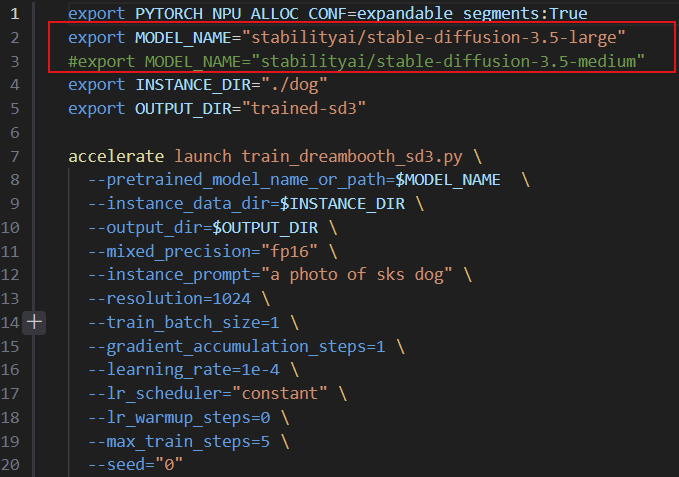This screenshot has height=477, width=679.
Task: Click the "constant" scheduler string
Action: coord(279,393)
